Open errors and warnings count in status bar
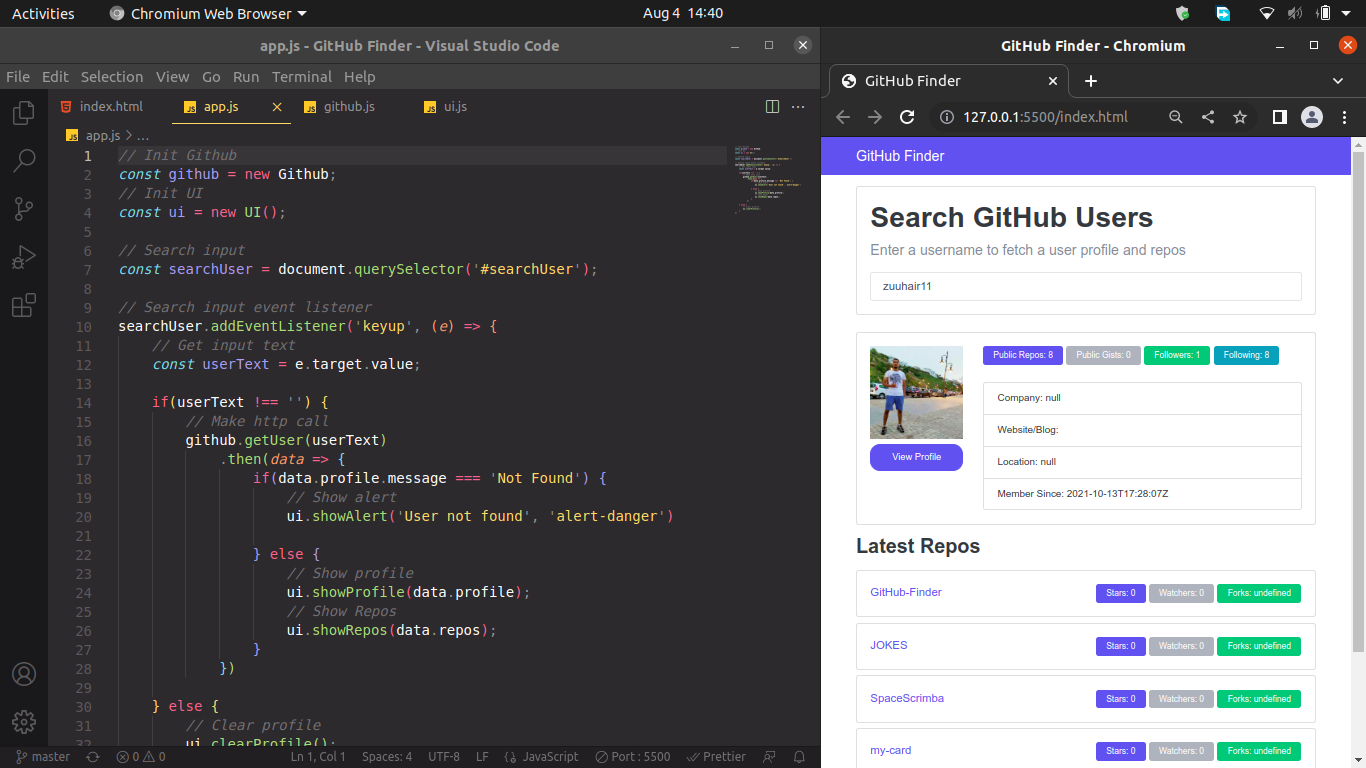This screenshot has width=1366, height=768. pos(141,757)
